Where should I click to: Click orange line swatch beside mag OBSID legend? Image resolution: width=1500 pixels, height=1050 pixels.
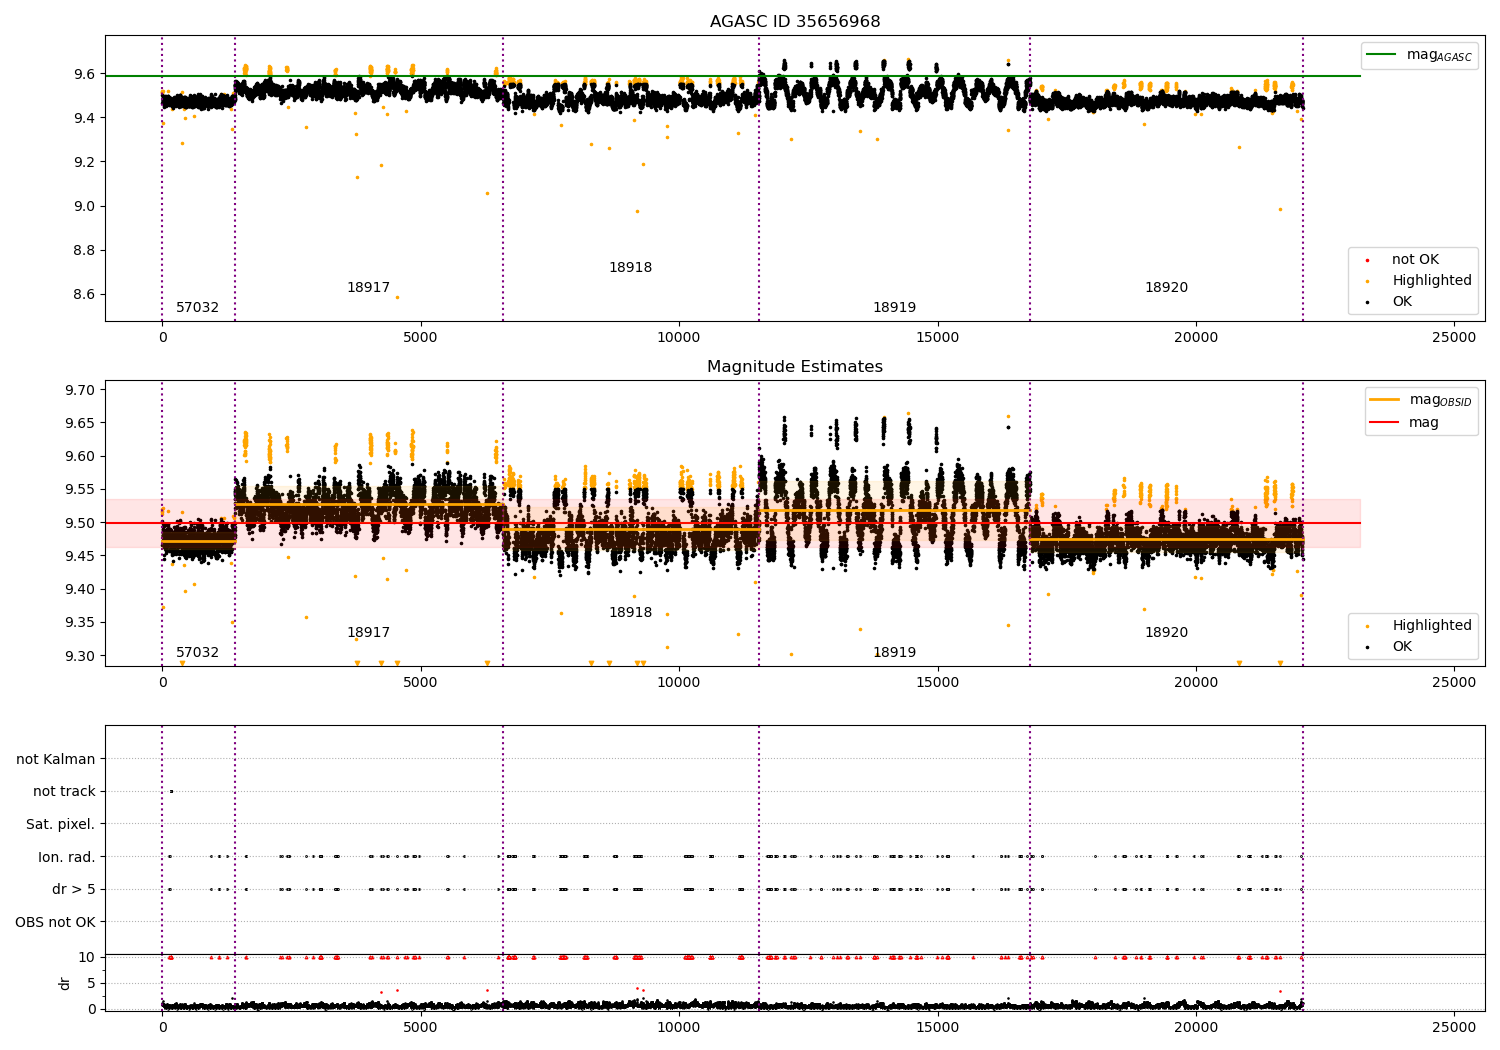[x=1385, y=399]
